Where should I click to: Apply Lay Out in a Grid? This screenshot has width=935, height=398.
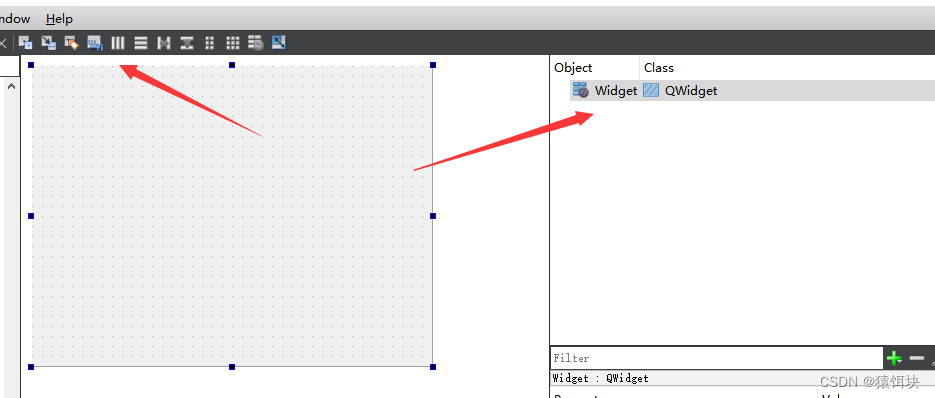(233, 42)
